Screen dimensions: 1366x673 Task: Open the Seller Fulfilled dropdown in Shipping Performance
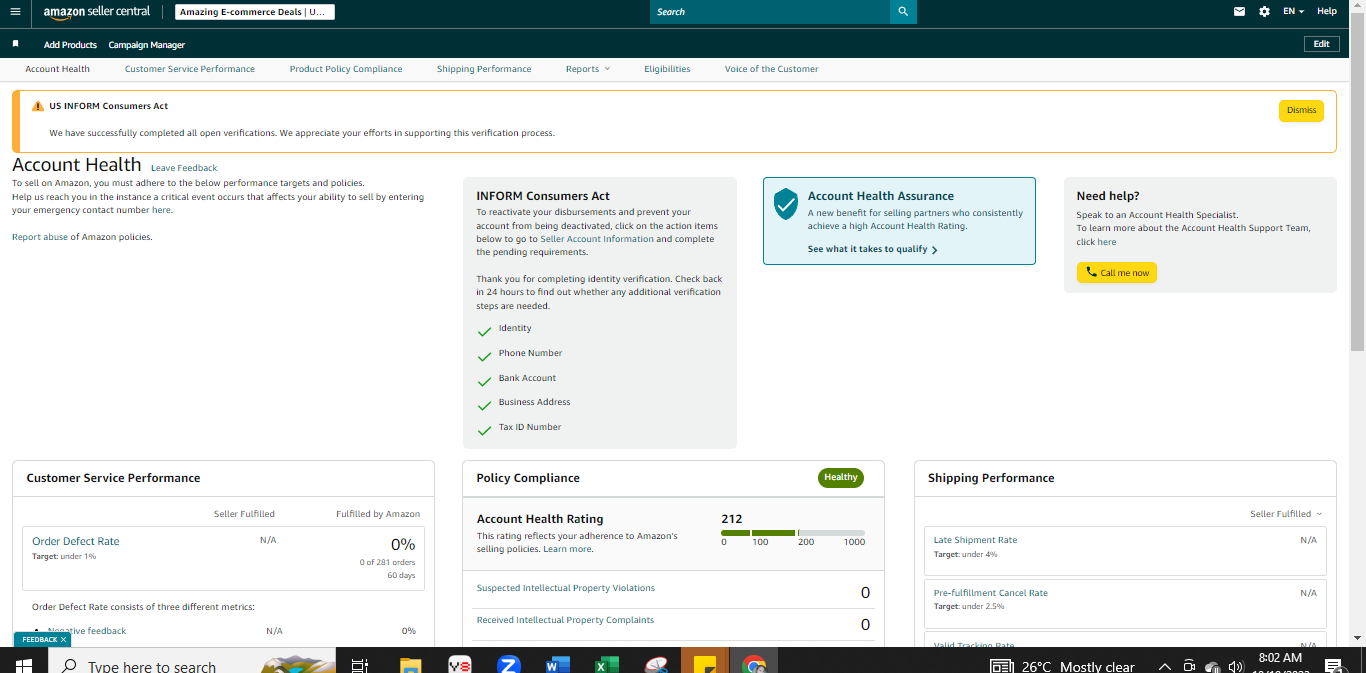click(1286, 514)
